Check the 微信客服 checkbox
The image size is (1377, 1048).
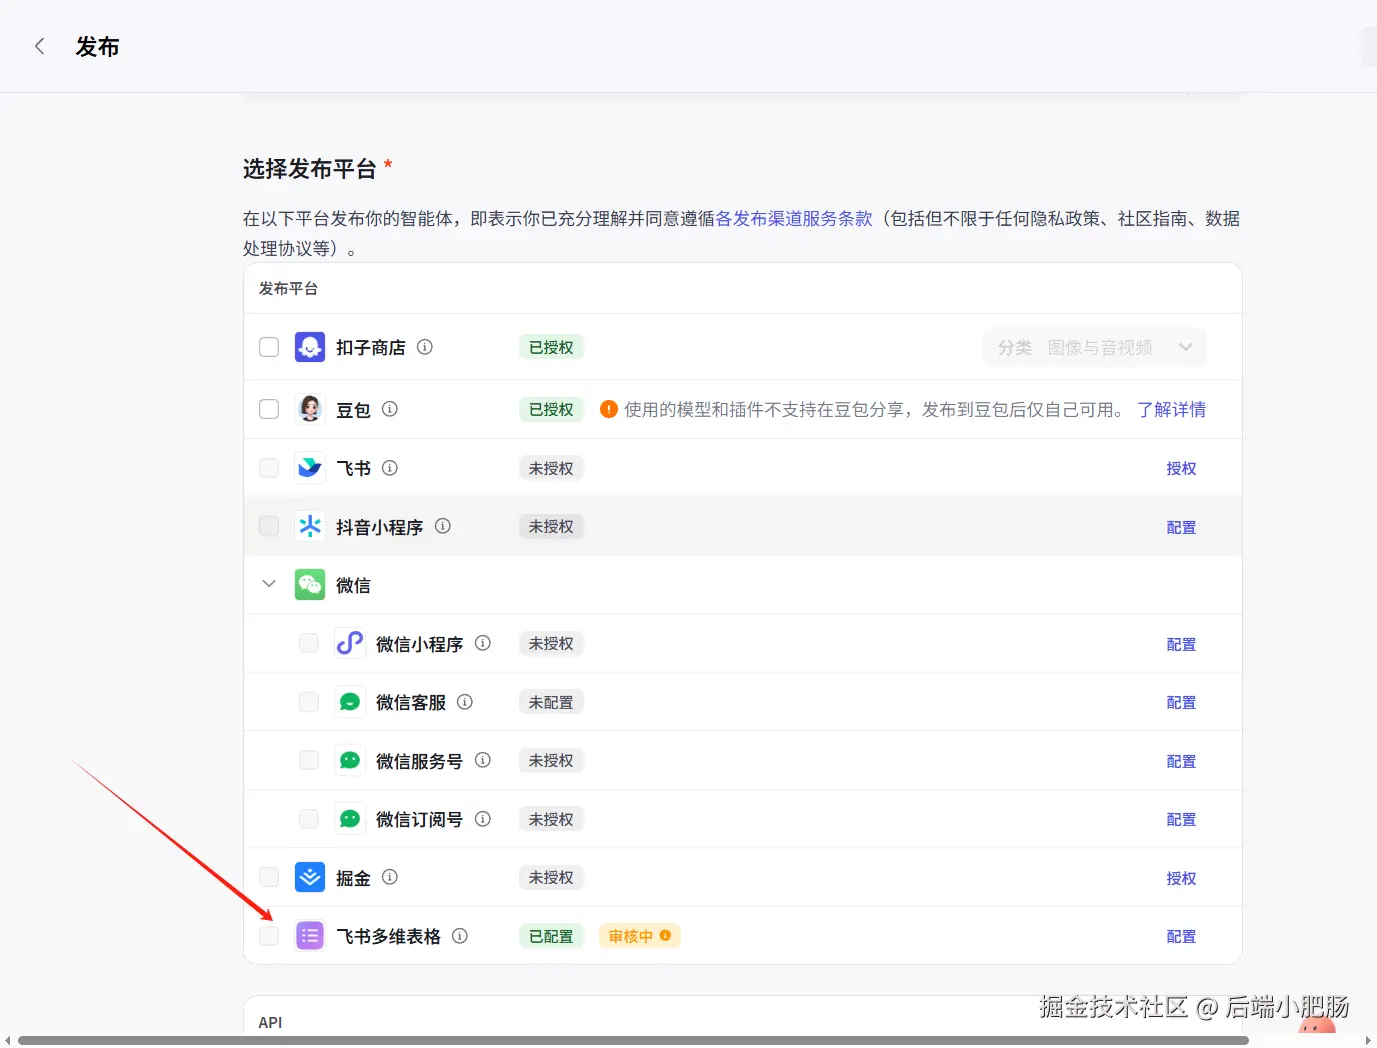(309, 702)
